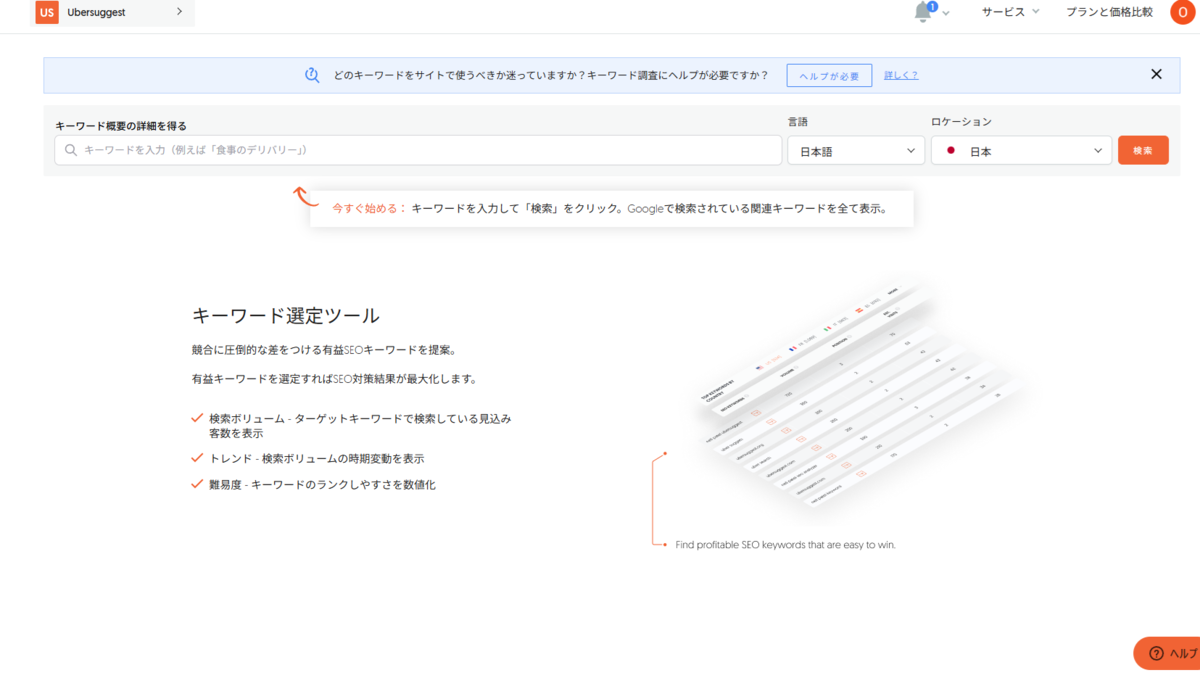Open プランと価格比較 page

point(1109,12)
